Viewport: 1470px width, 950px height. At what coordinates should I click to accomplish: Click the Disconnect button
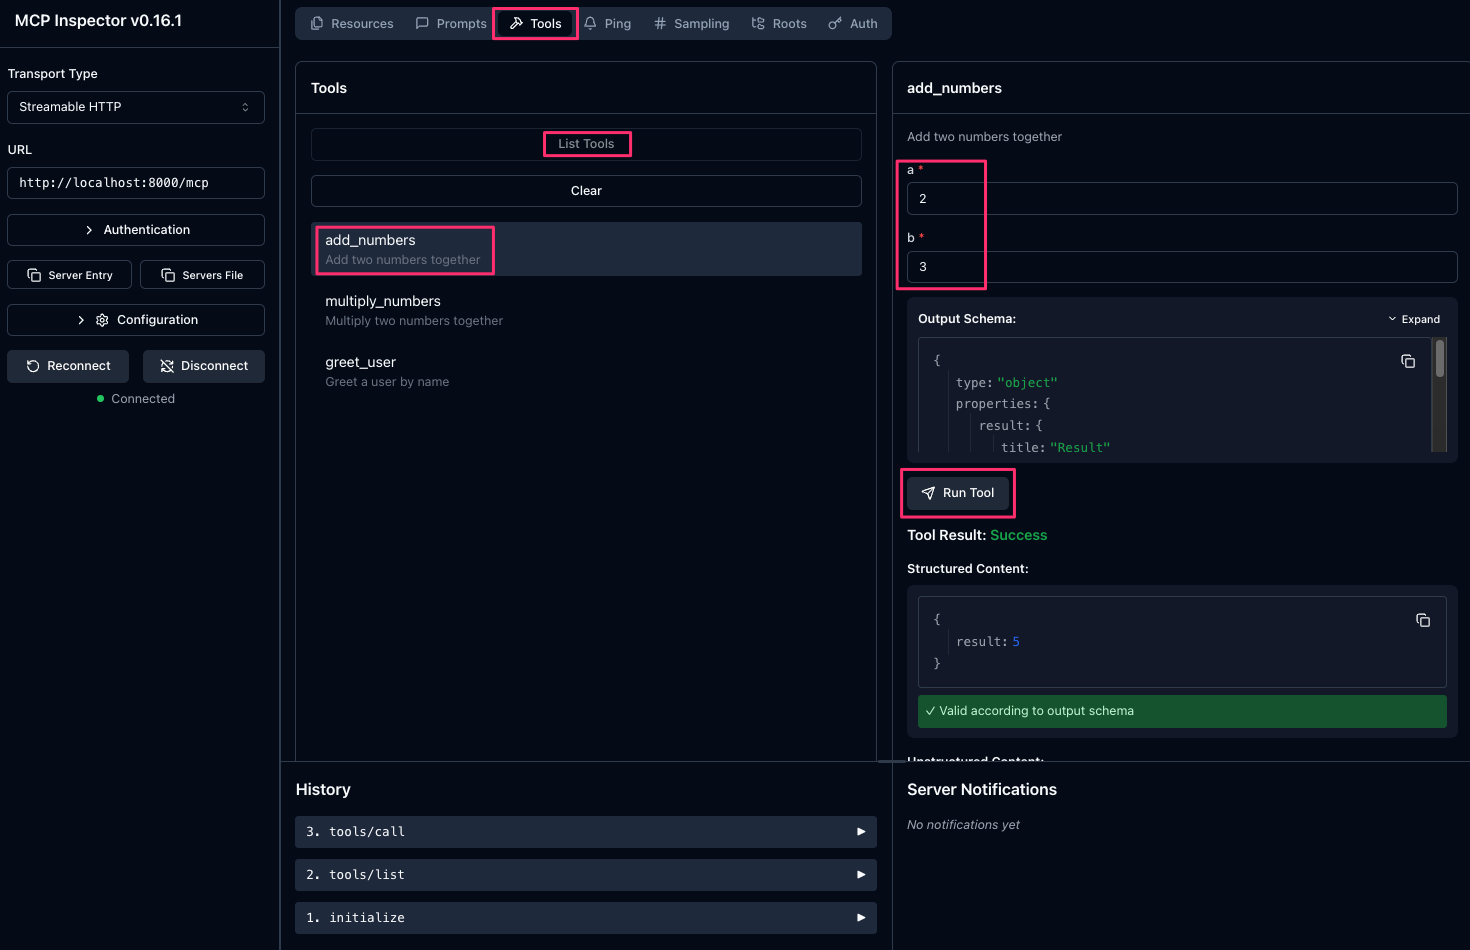[x=204, y=366]
